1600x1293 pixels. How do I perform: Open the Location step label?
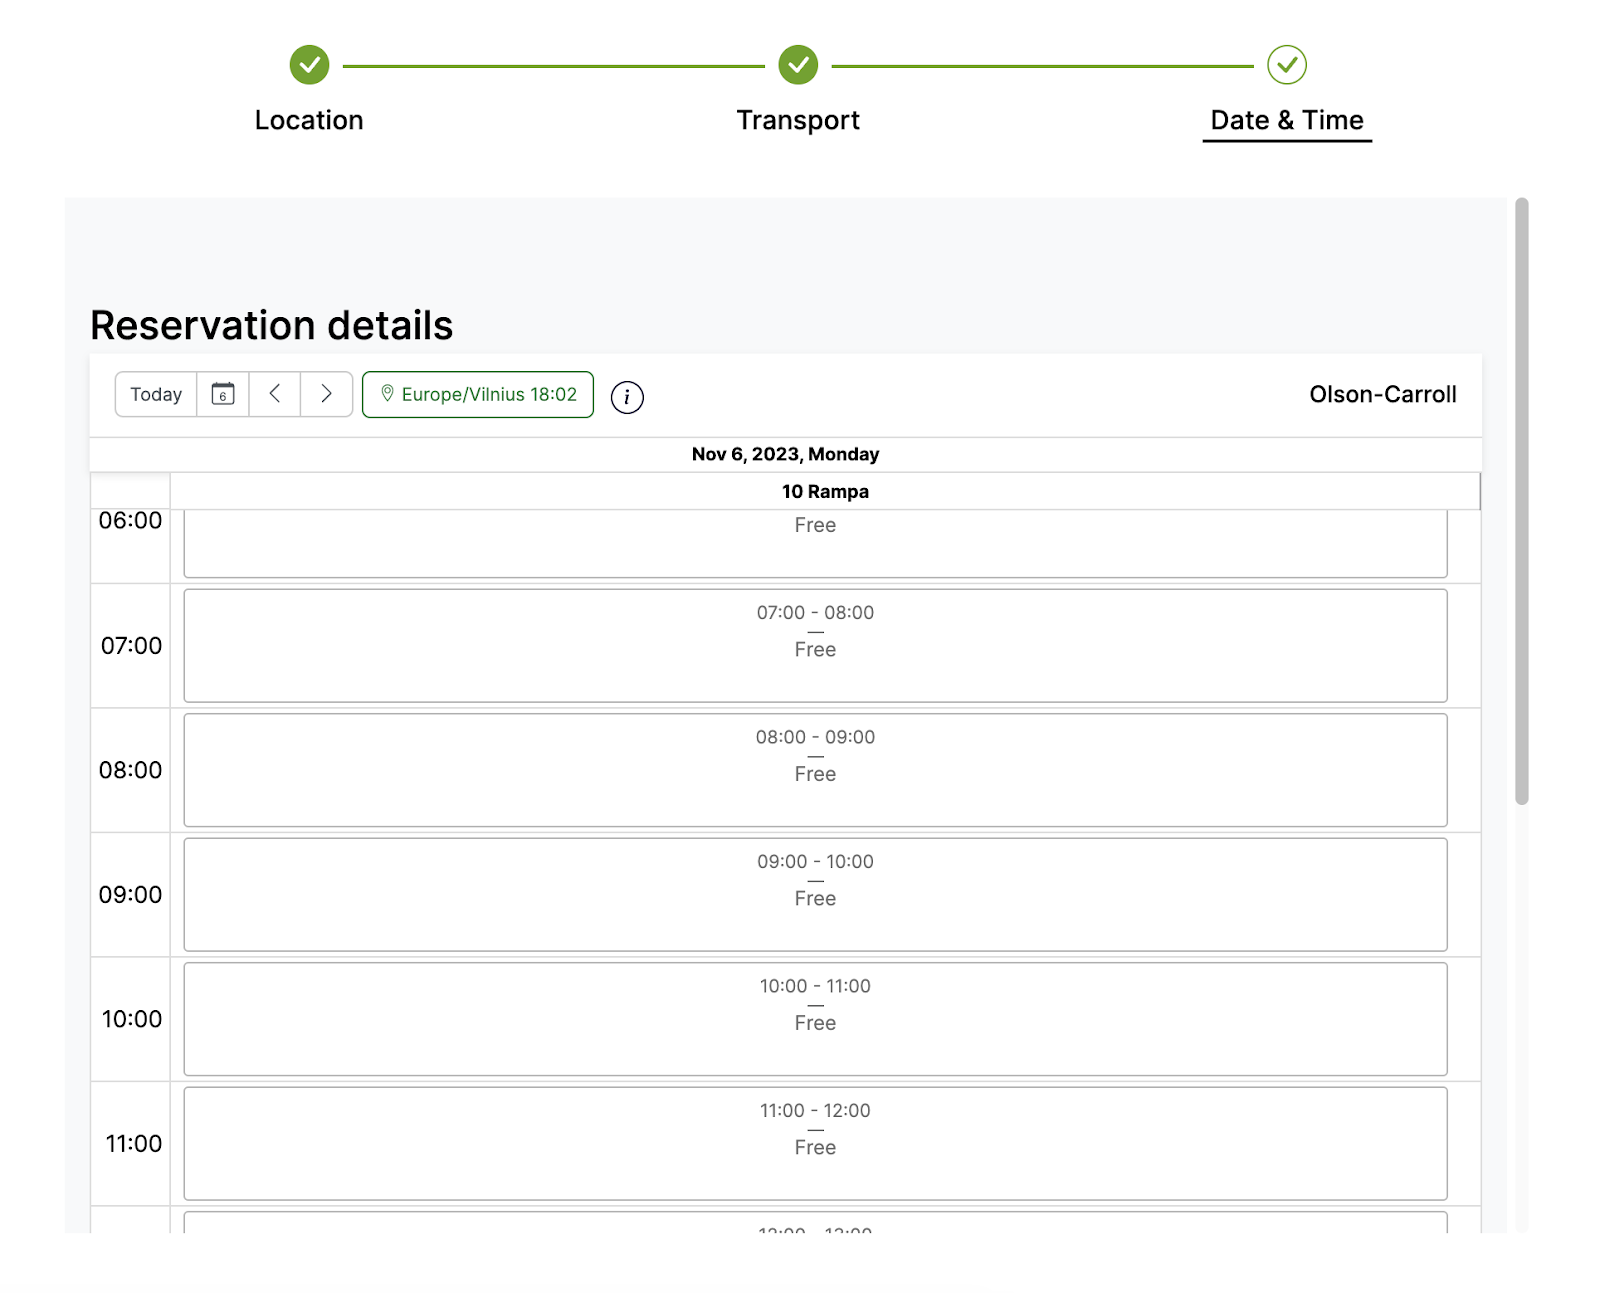[x=309, y=120]
